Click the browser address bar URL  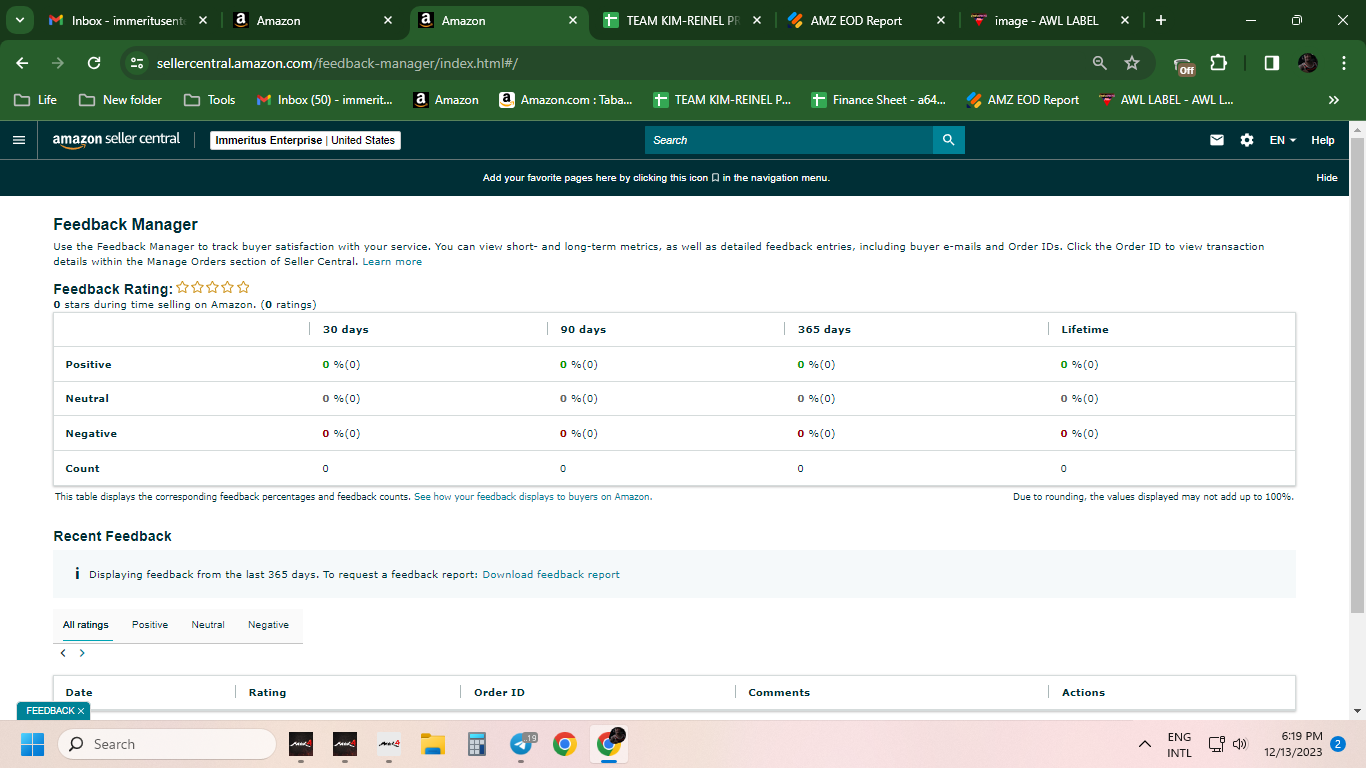coord(337,63)
